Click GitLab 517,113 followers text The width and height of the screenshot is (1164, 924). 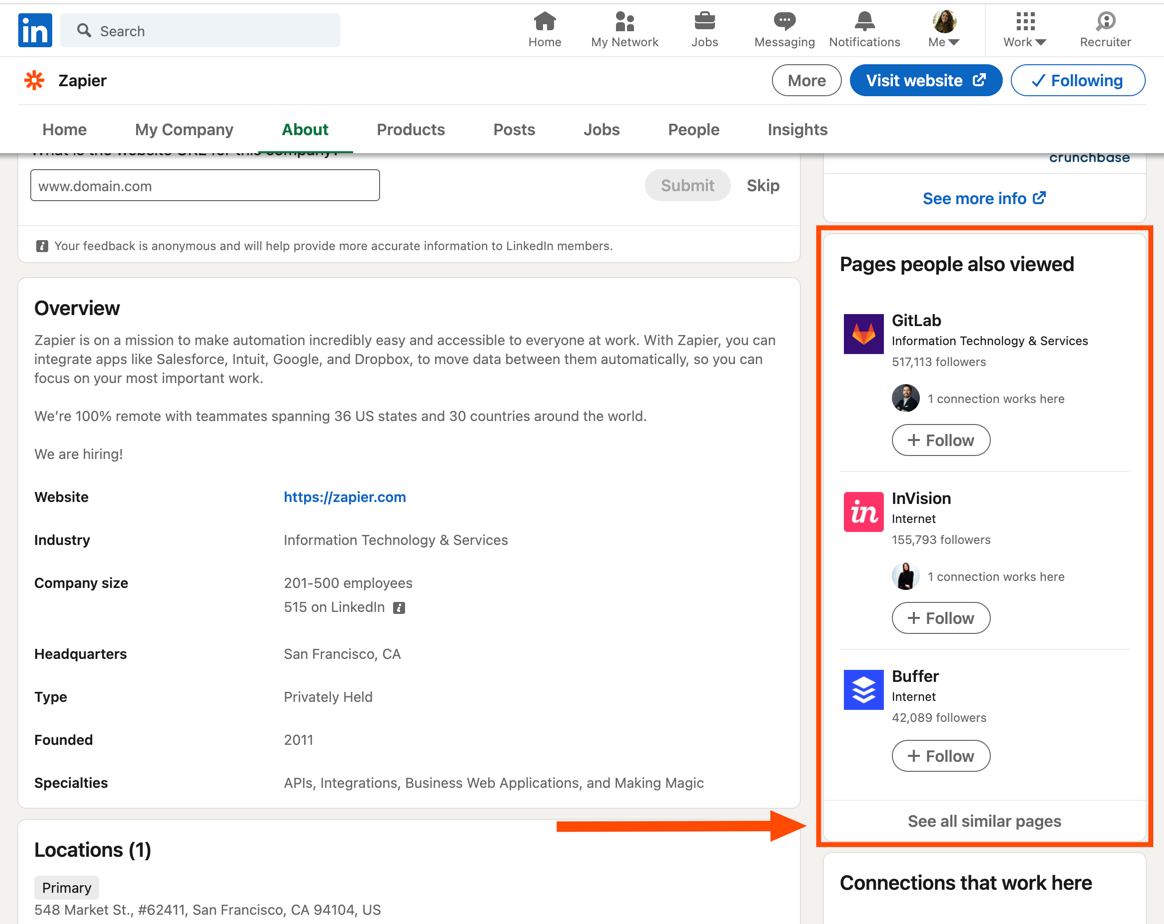click(x=939, y=362)
